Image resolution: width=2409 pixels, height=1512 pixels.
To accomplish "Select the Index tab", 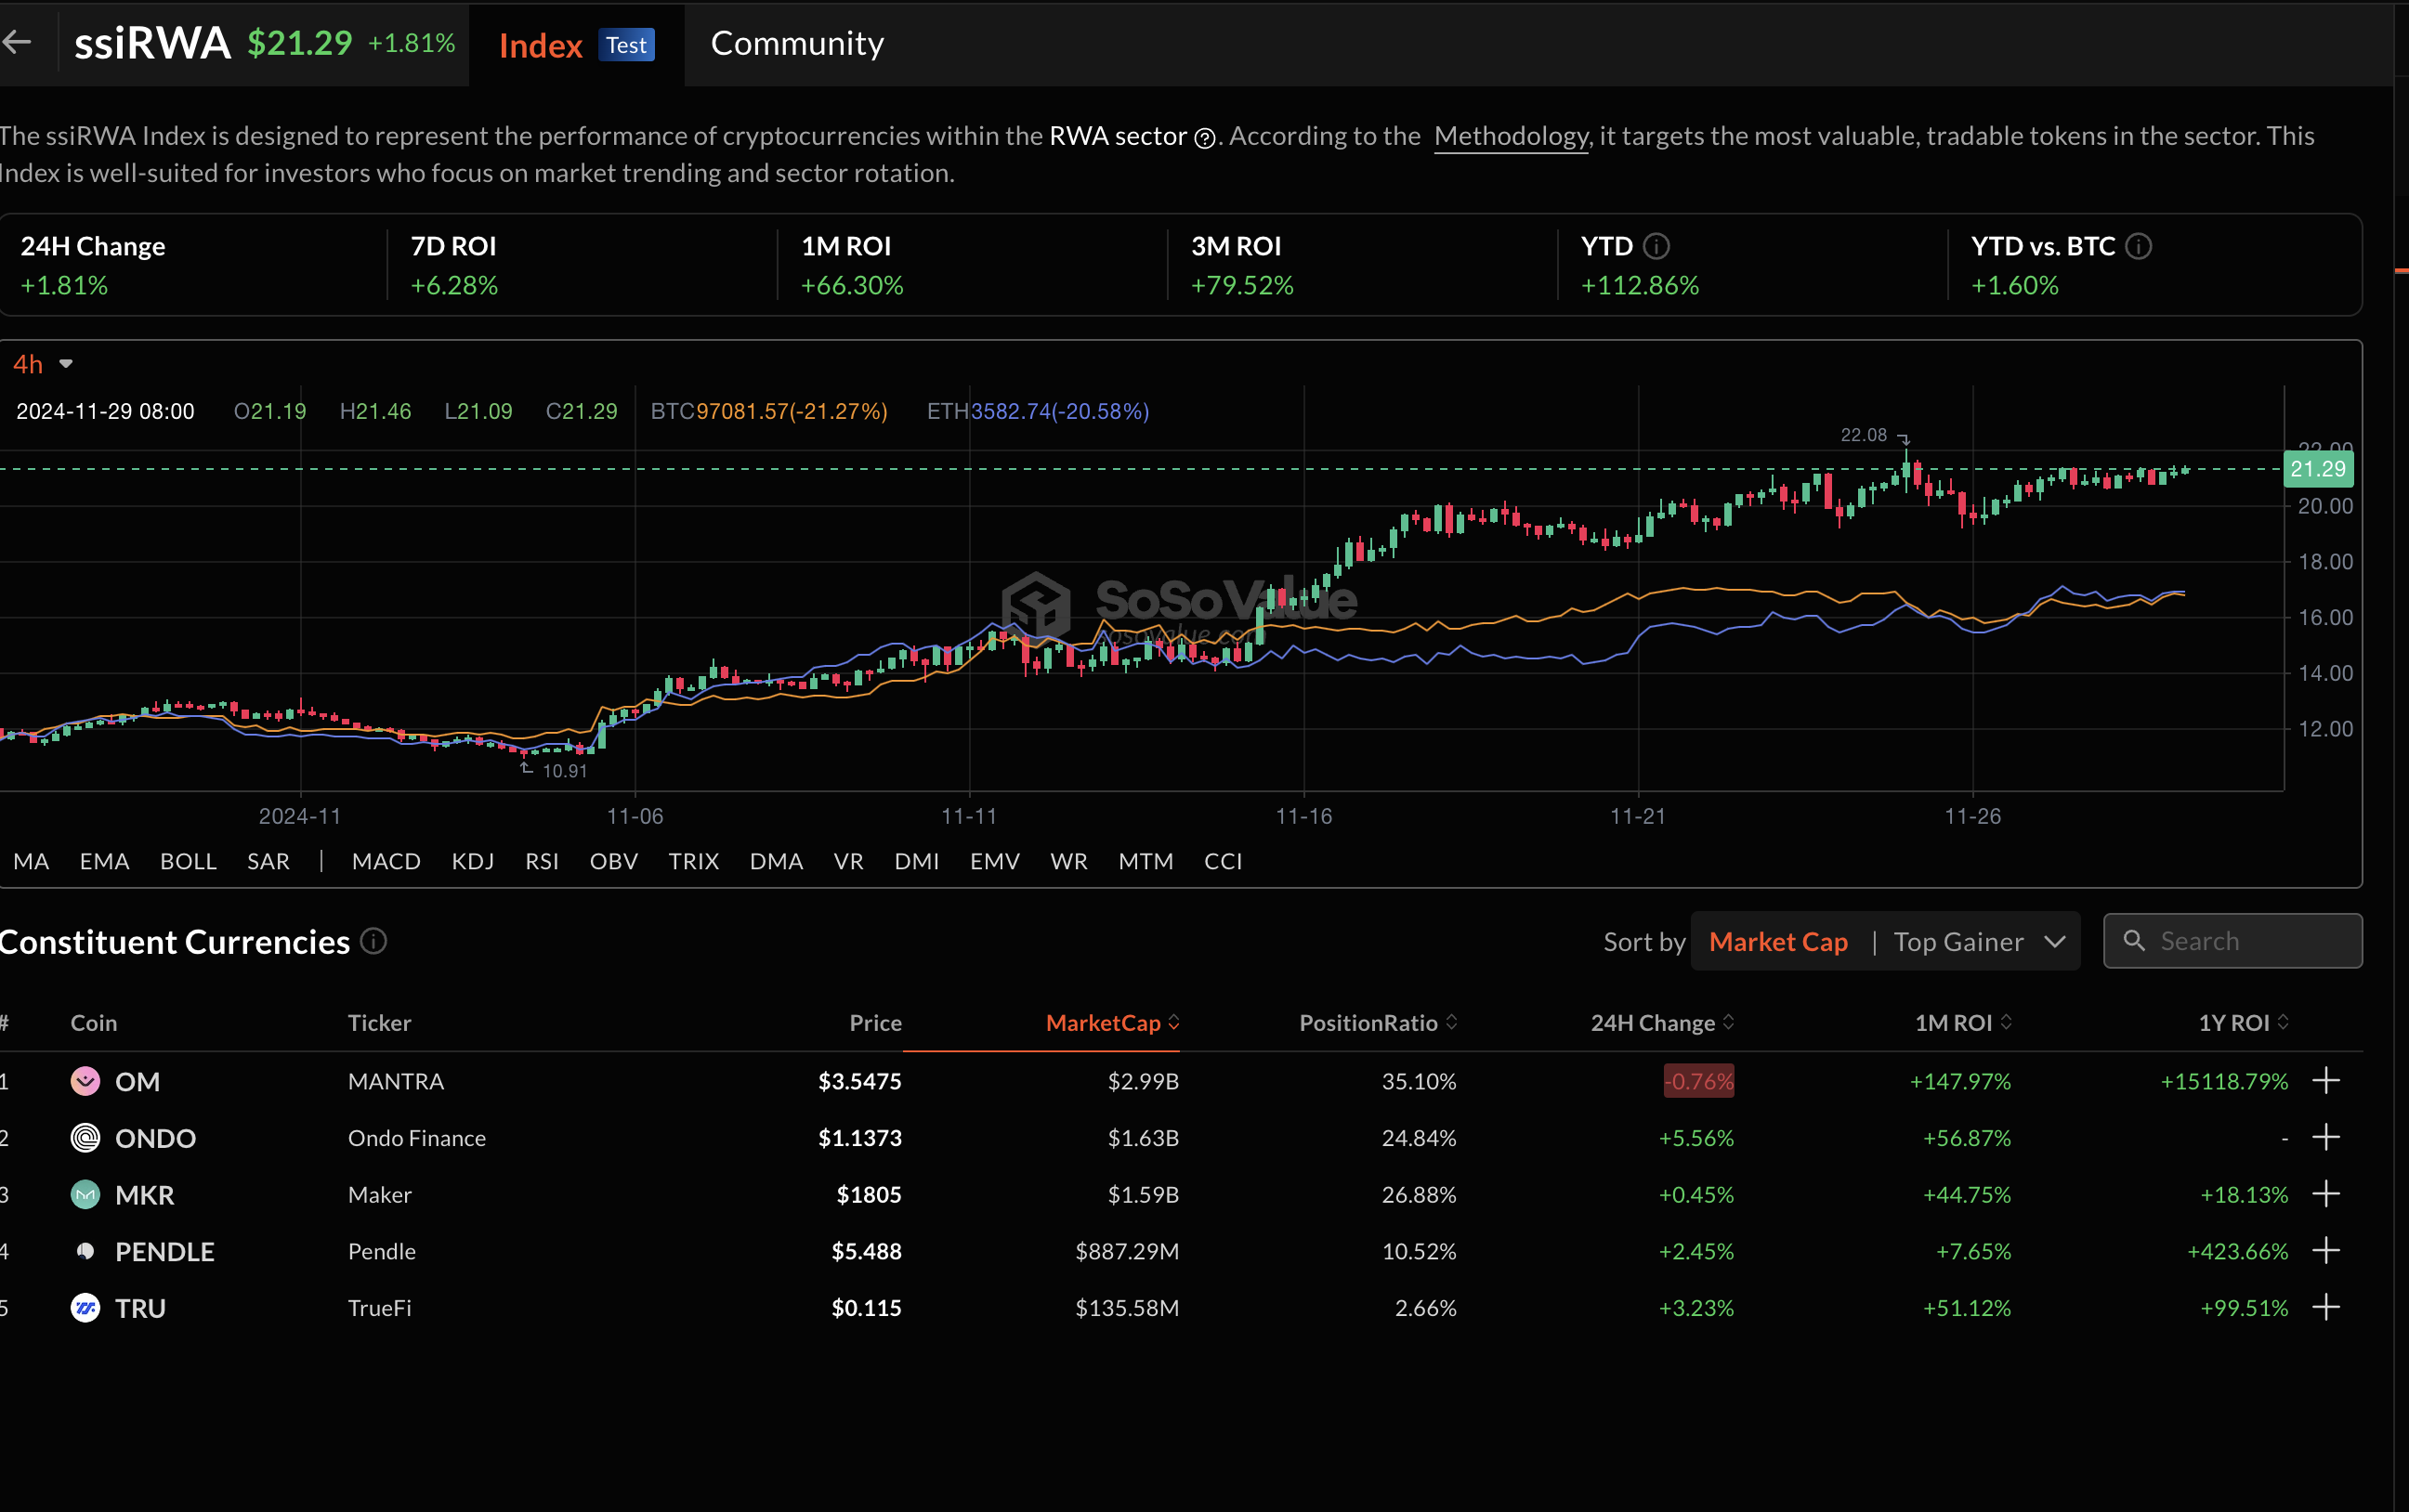I will (x=540, y=45).
